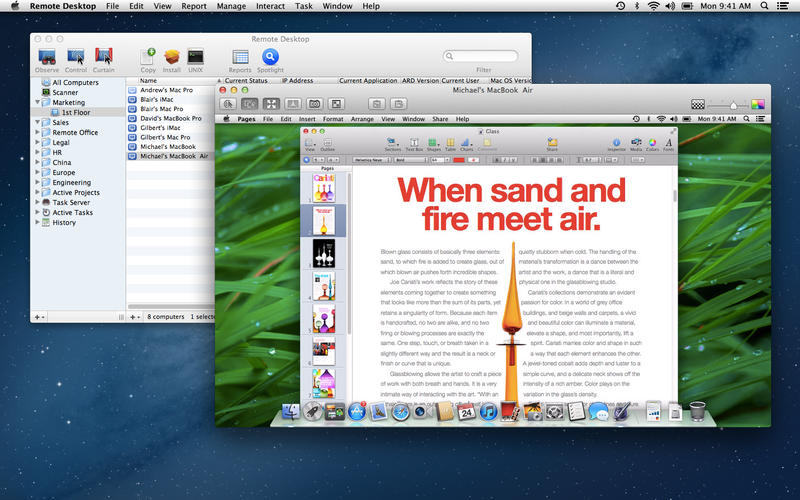Viewport: 800px width, 500px height.
Task: Click the UNIX command icon
Action: point(196,57)
